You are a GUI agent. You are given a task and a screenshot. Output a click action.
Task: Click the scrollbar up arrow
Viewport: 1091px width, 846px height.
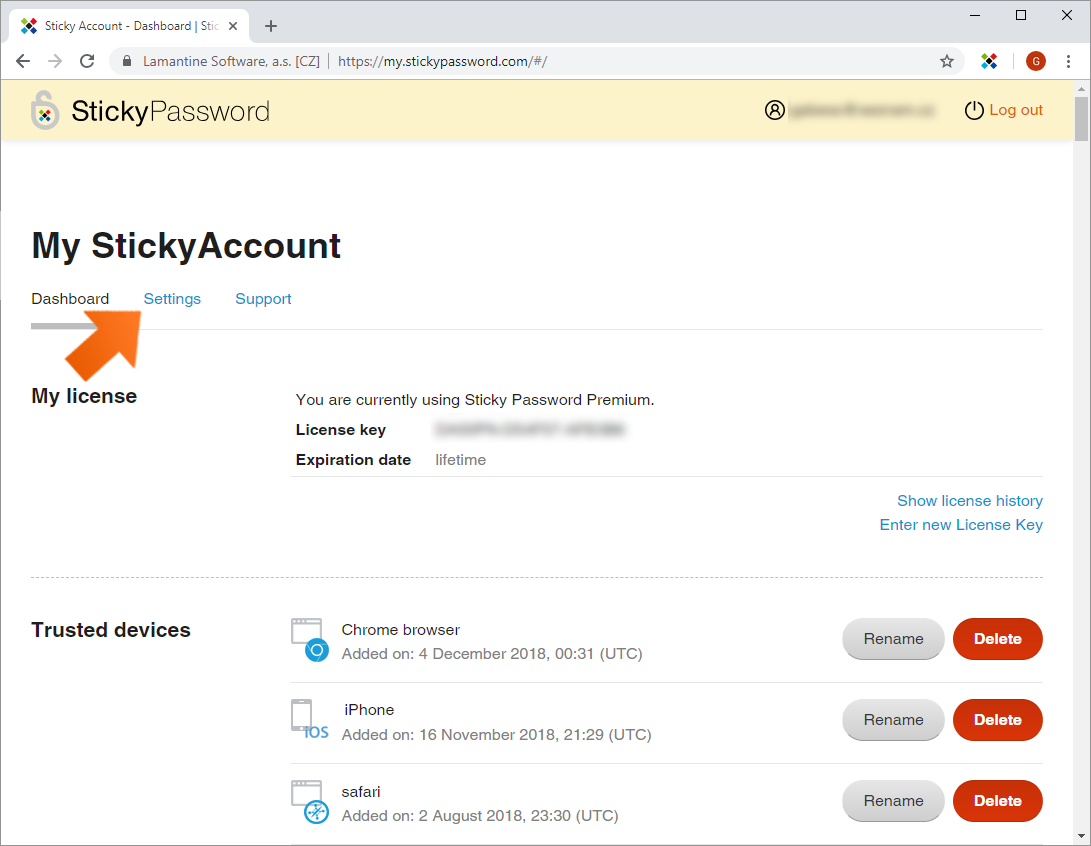click(x=1081, y=89)
